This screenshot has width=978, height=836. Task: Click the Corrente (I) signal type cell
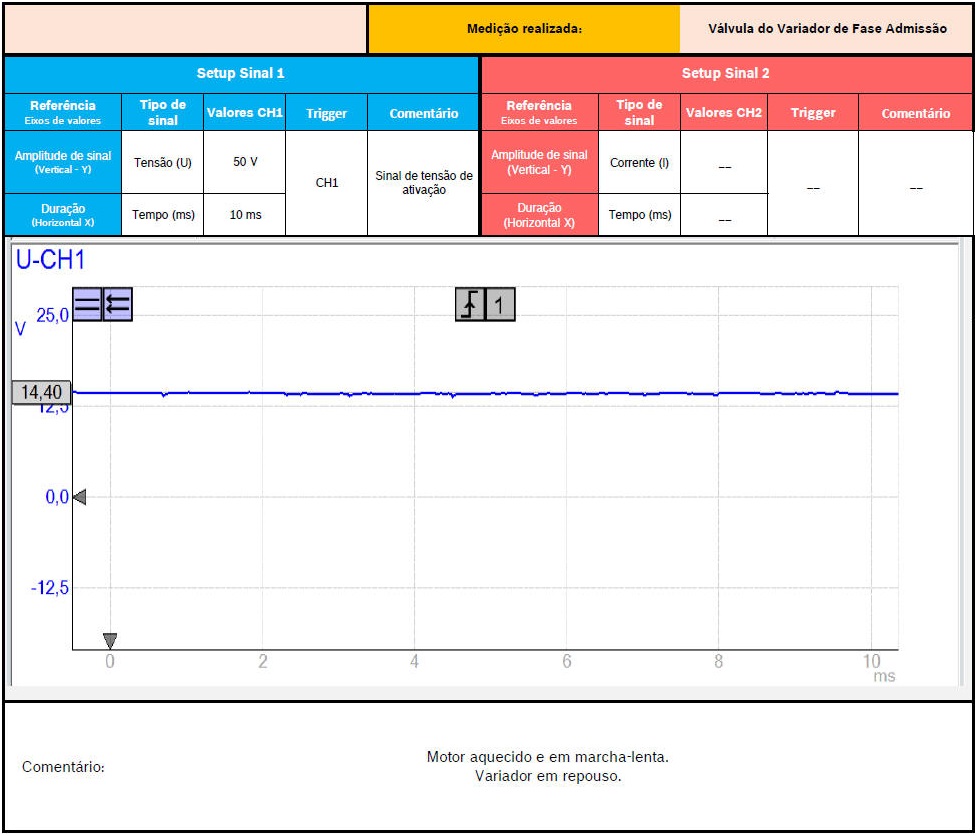(x=639, y=162)
